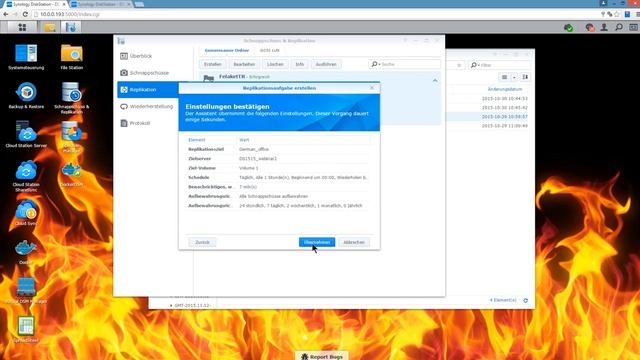Launch Cloud Station Server desktop icon
This screenshot has height=360, width=640.
click(26, 135)
